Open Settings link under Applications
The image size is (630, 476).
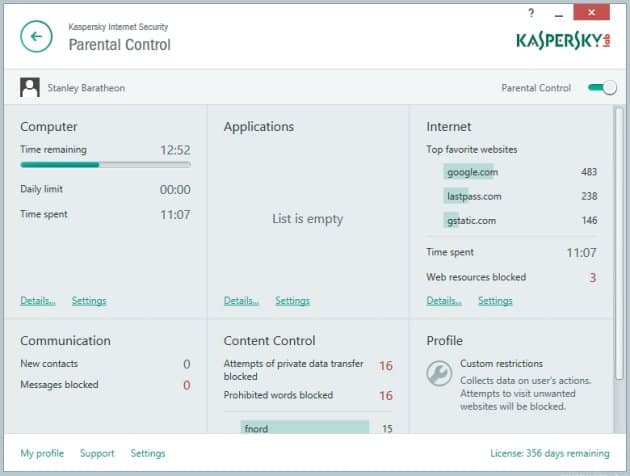[x=292, y=300]
